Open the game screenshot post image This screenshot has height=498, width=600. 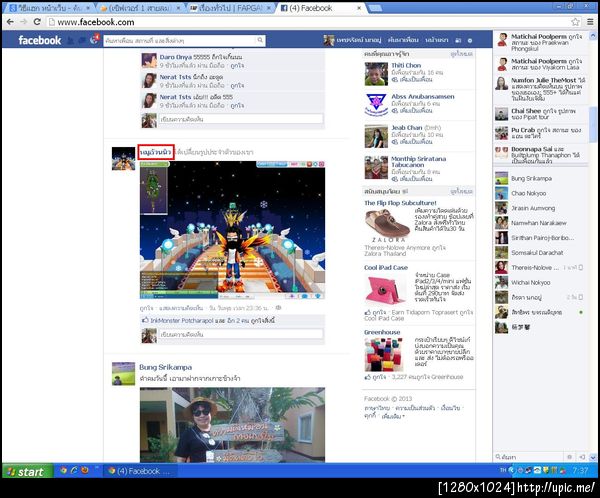pyautogui.click(x=232, y=230)
